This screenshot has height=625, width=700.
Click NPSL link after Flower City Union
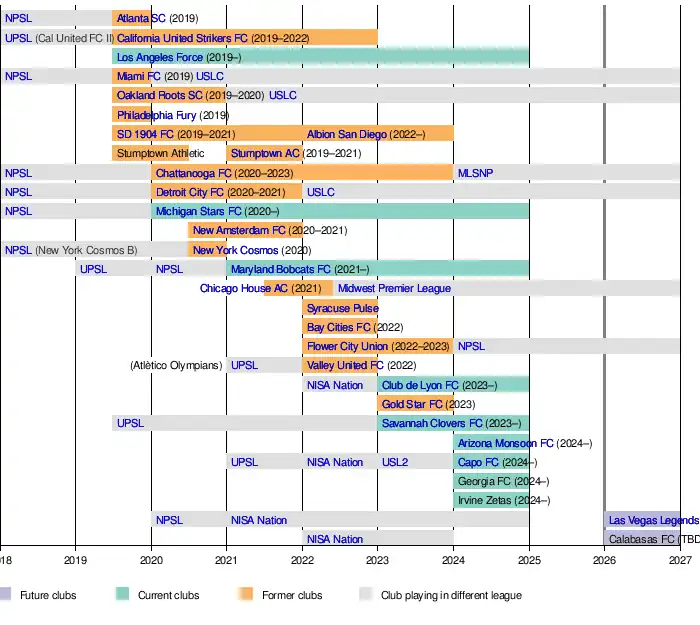pyautogui.click(x=471, y=346)
